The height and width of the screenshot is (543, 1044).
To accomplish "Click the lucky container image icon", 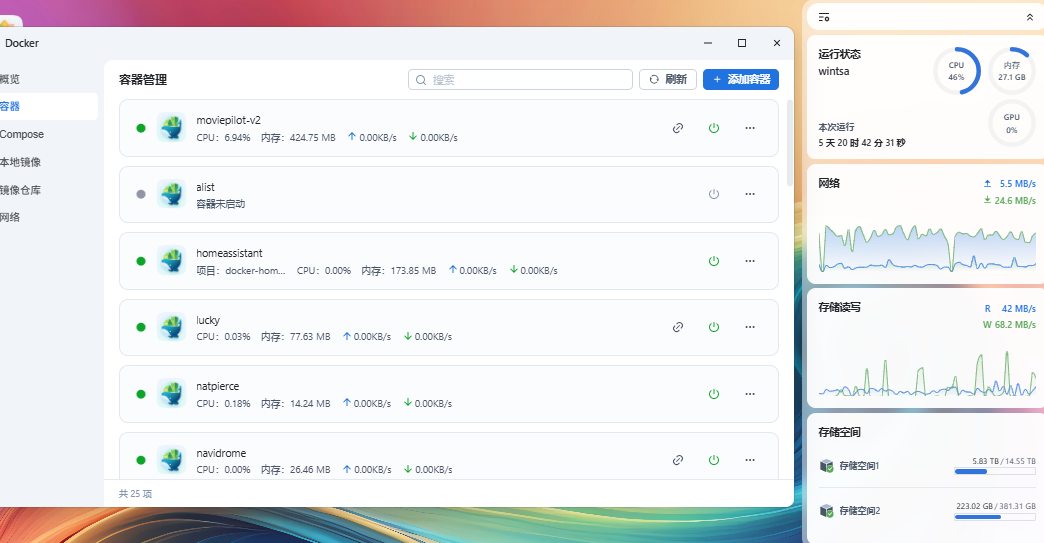I will (172, 327).
